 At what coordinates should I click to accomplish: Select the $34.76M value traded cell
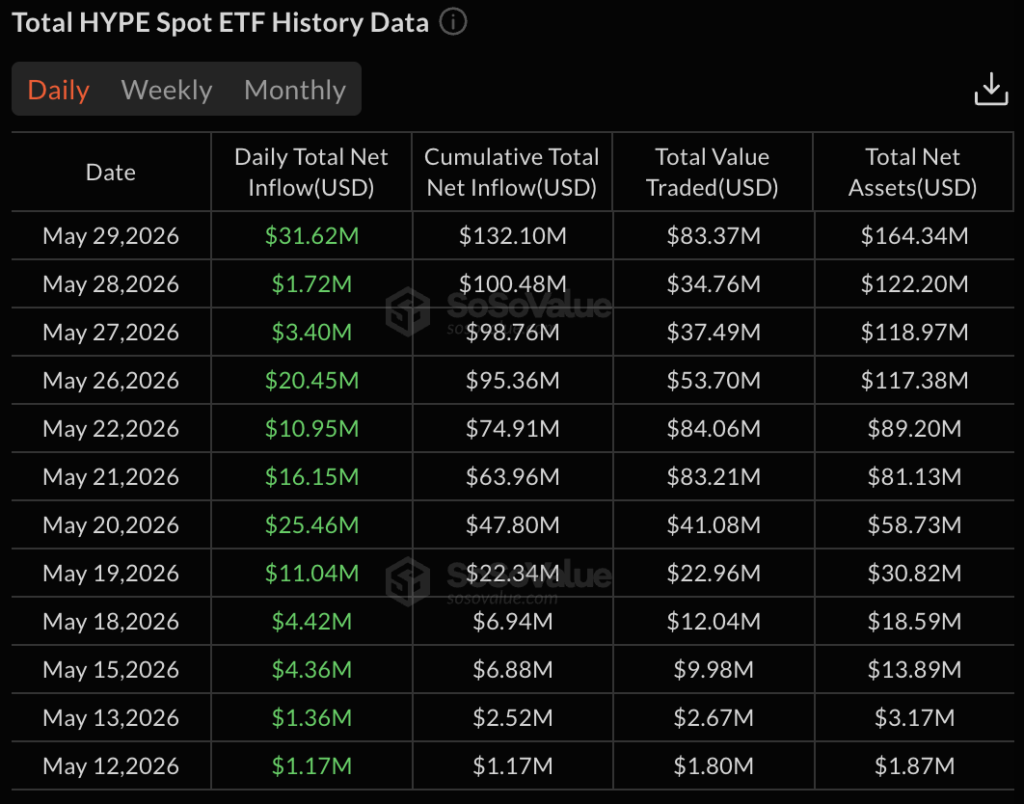coord(713,284)
